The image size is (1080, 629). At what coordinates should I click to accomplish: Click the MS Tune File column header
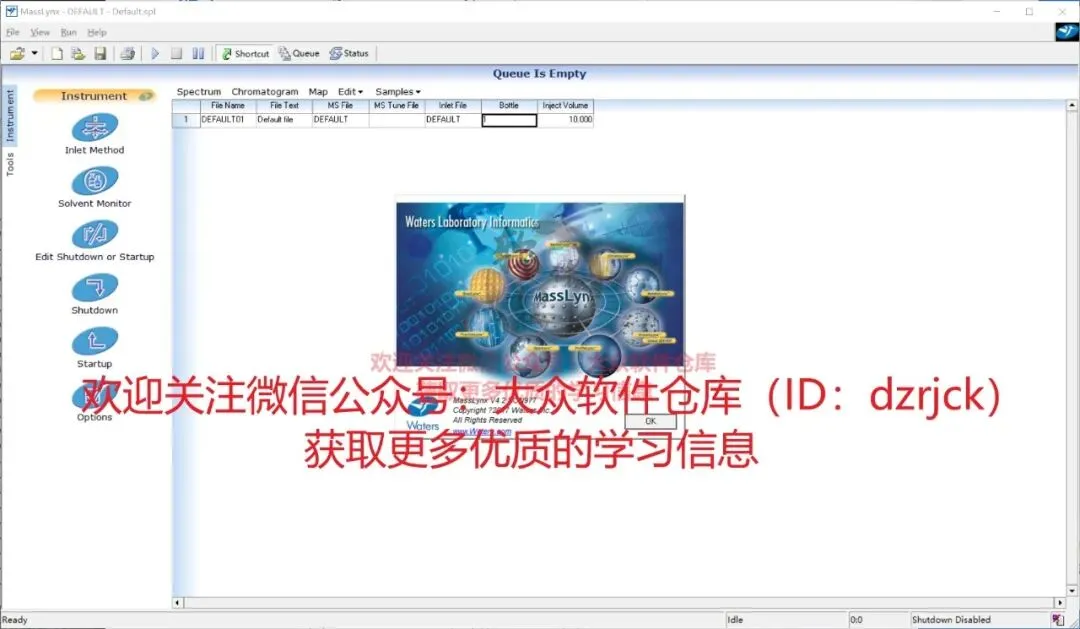point(396,105)
